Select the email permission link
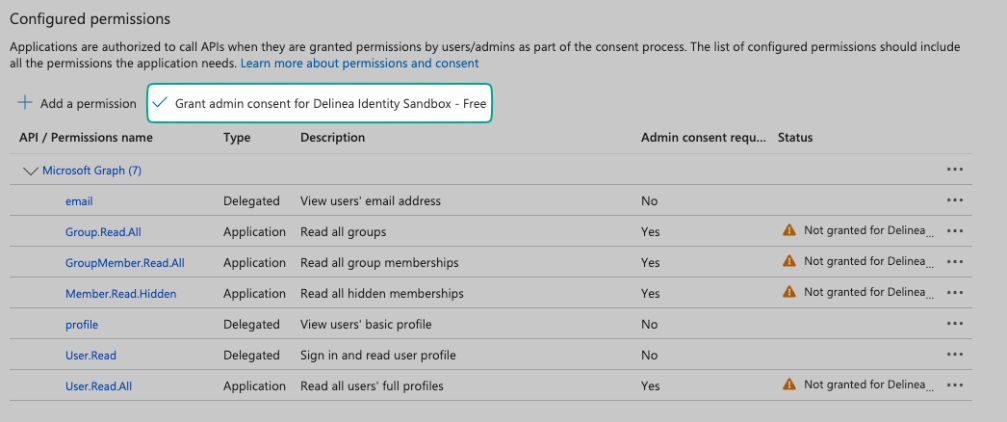This screenshot has width=1007, height=422. [x=79, y=201]
